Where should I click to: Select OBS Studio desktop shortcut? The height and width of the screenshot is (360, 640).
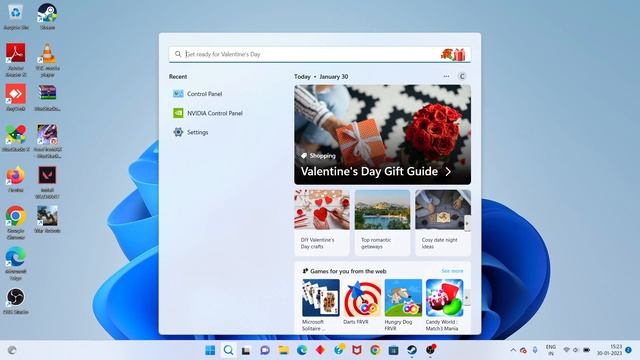tap(16, 301)
